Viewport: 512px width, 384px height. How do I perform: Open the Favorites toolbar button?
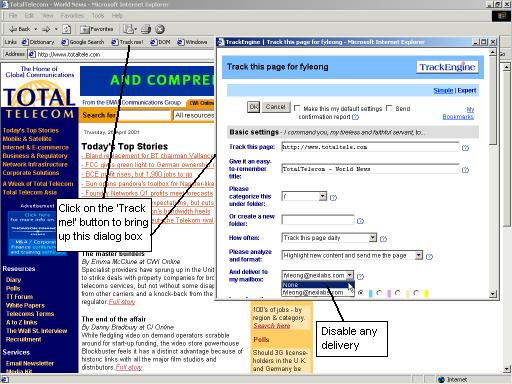pyautogui.click(x=97, y=29)
